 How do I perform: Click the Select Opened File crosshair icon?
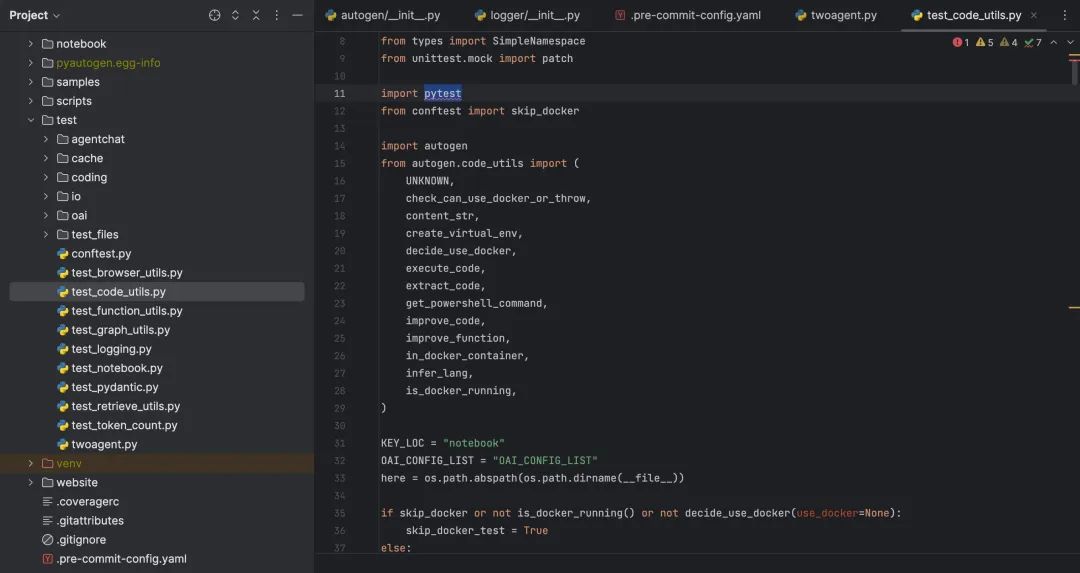[214, 15]
